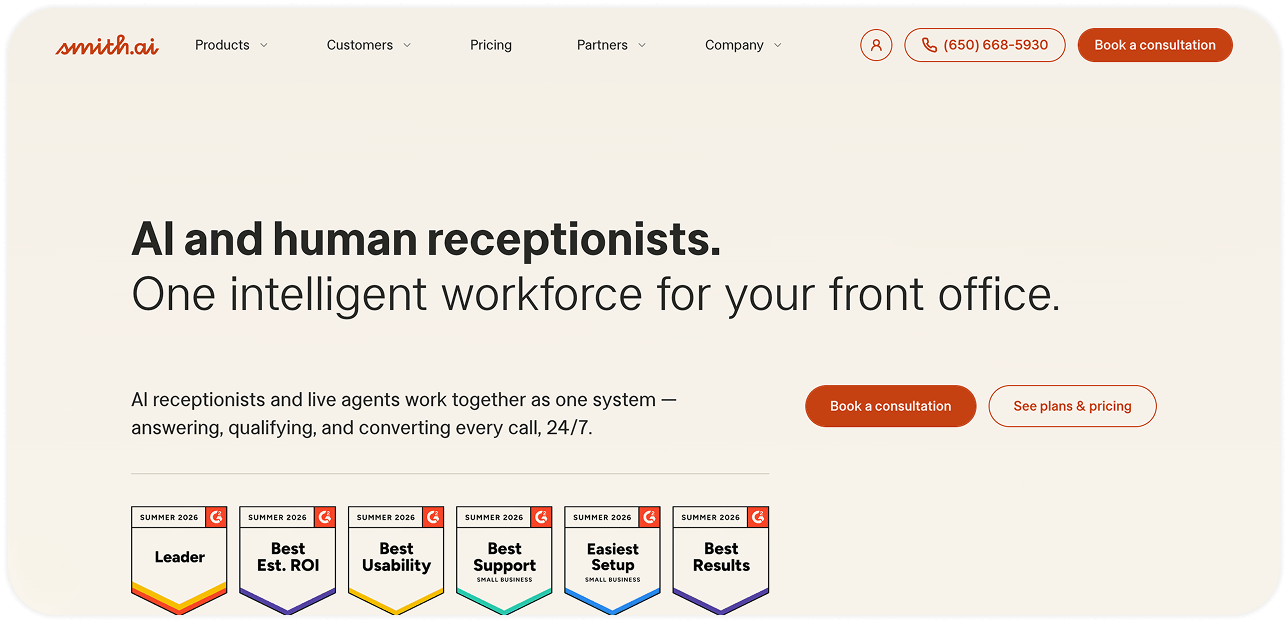Select the Best Est. ROI badge
Screen dimensions: 1288x623
pyautogui.click(x=288, y=560)
